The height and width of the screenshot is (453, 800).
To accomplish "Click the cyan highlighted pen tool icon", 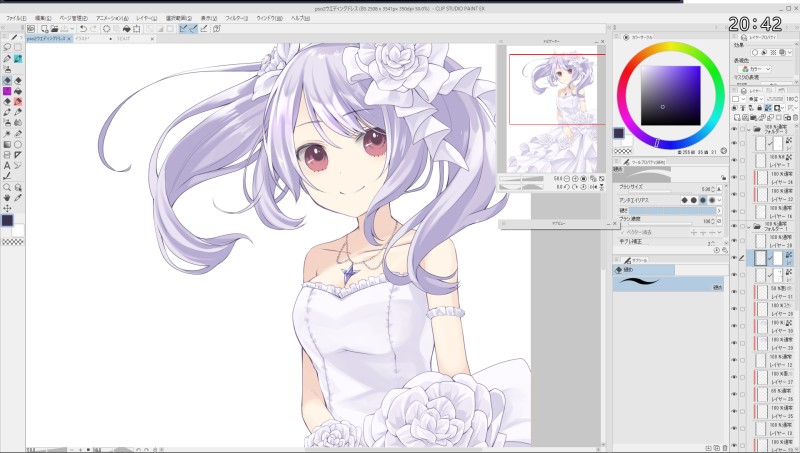I will [18, 59].
